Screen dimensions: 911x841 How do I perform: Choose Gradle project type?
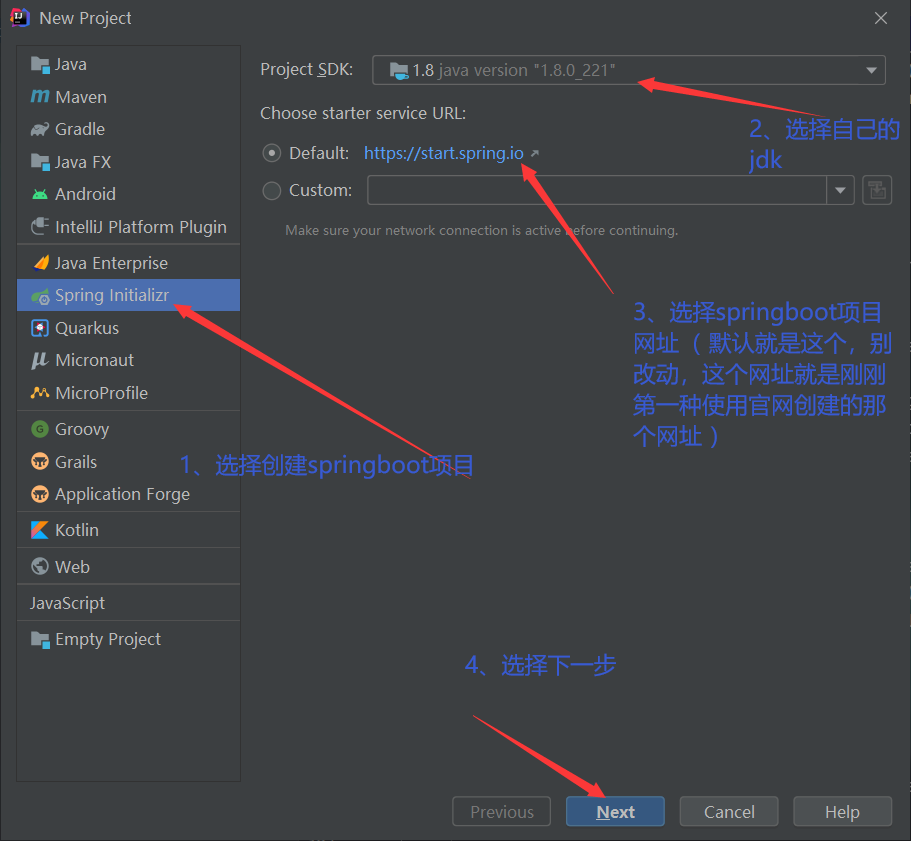coord(128,129)
